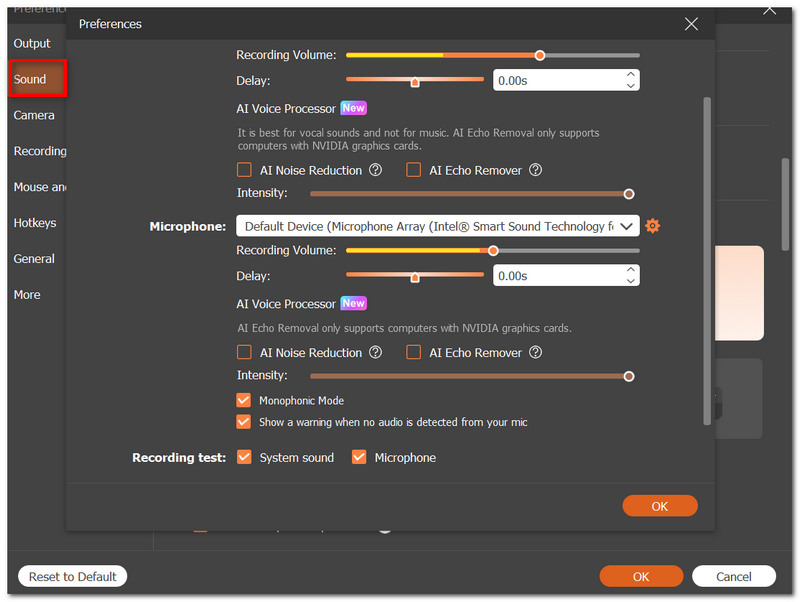The height and width of the screenshot is (602, 800).
Task: Click back window vertical scrollbar
Action: coord(785,204)
